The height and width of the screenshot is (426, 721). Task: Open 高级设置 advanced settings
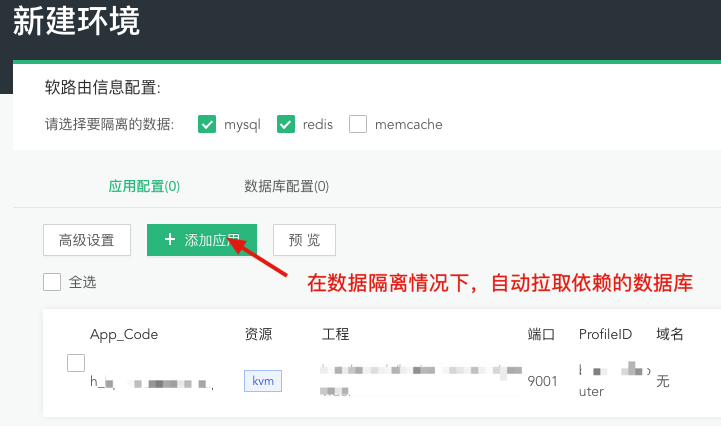click(87, 240)
